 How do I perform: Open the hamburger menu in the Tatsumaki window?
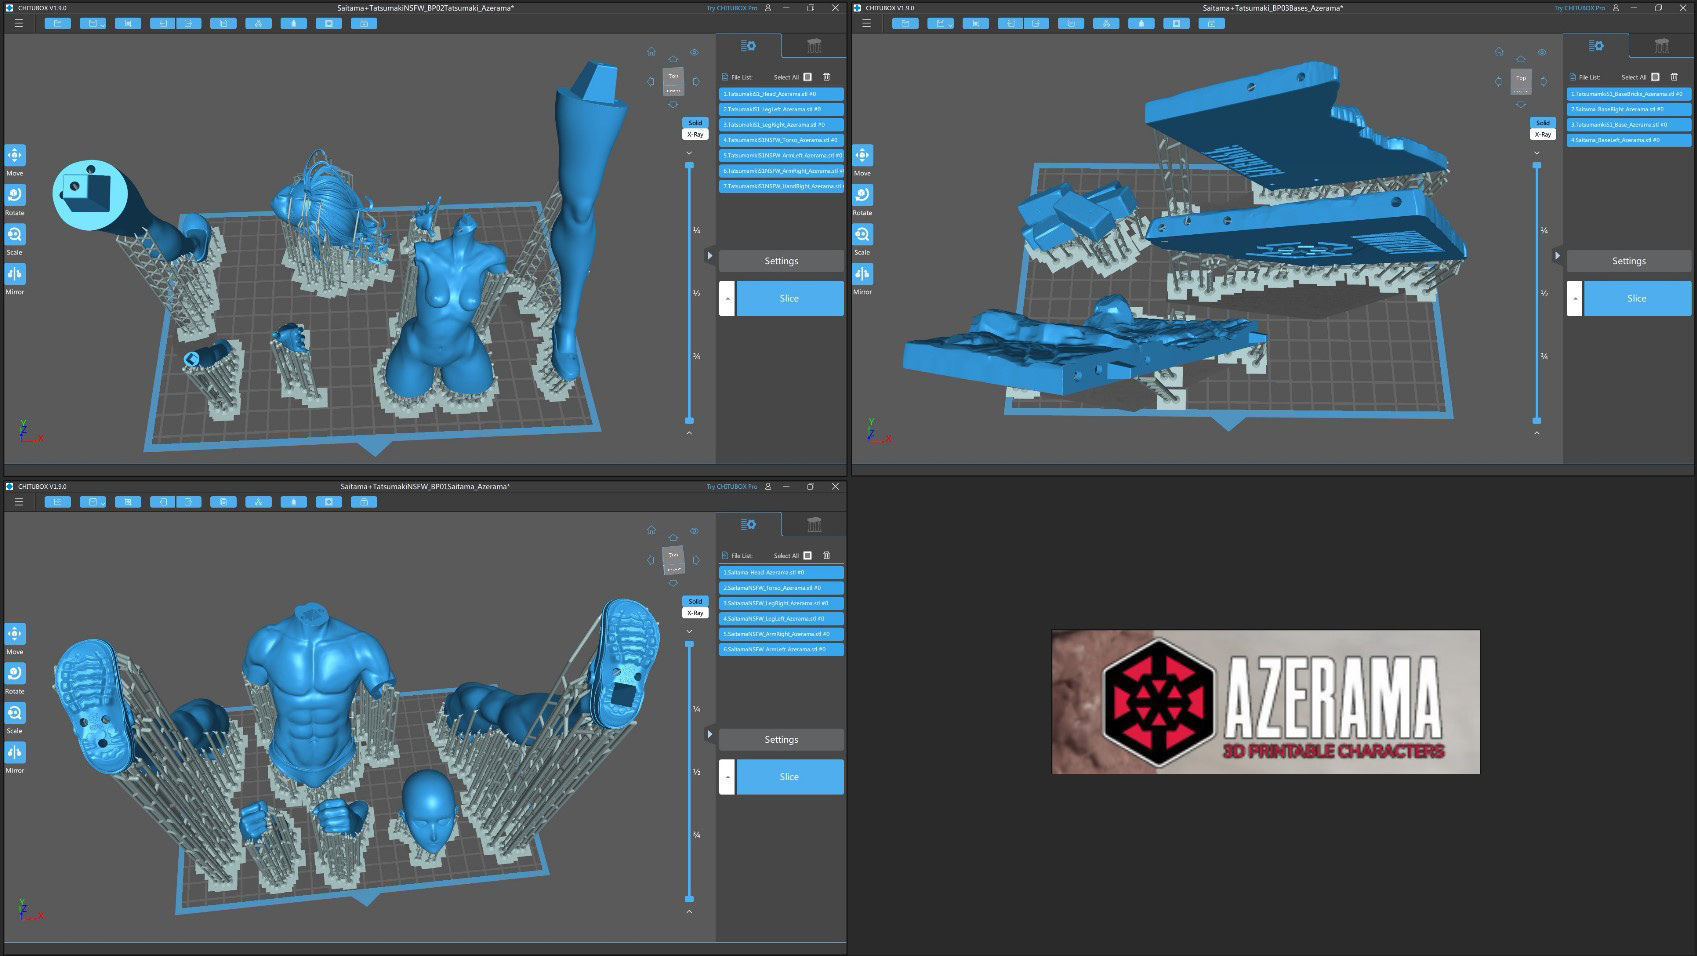point(19,23)
